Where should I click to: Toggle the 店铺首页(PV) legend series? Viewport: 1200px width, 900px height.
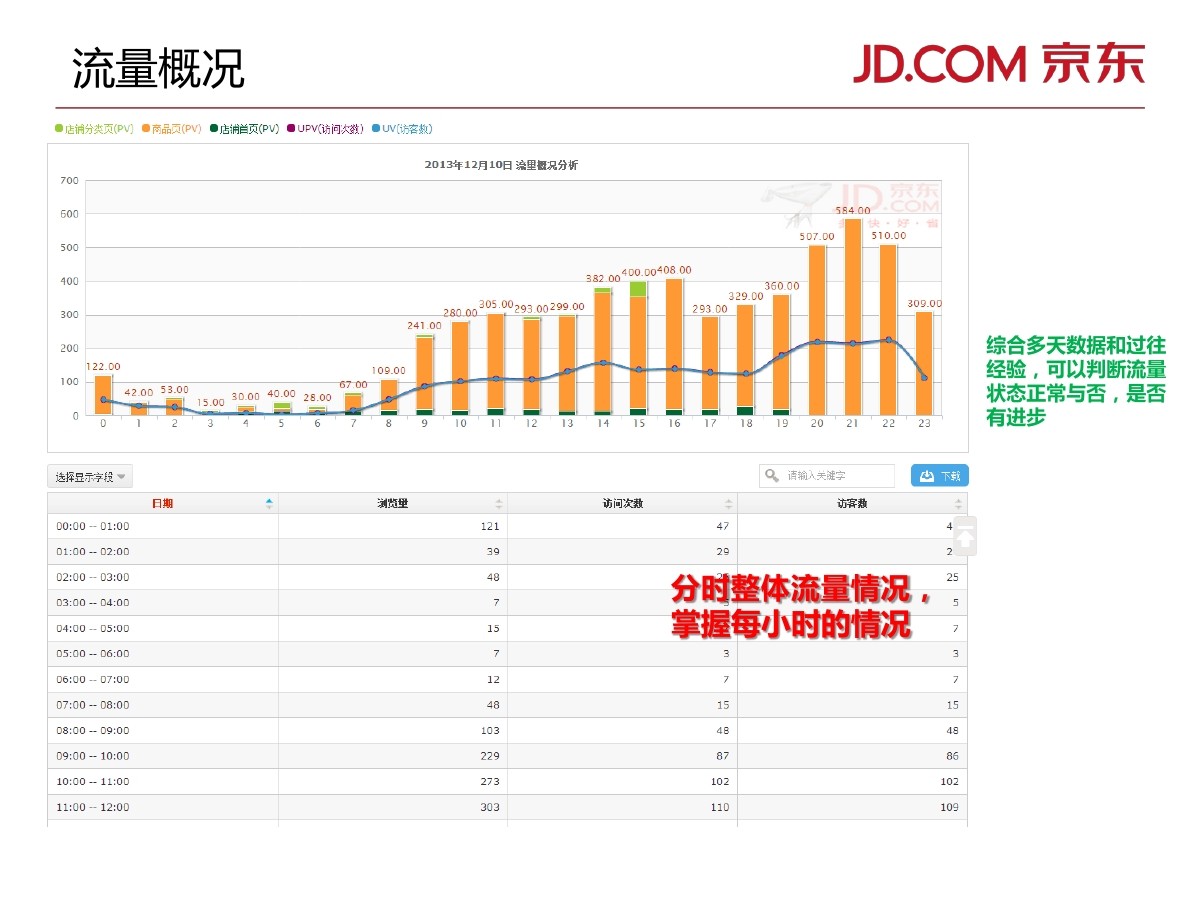tap(244, 129)
